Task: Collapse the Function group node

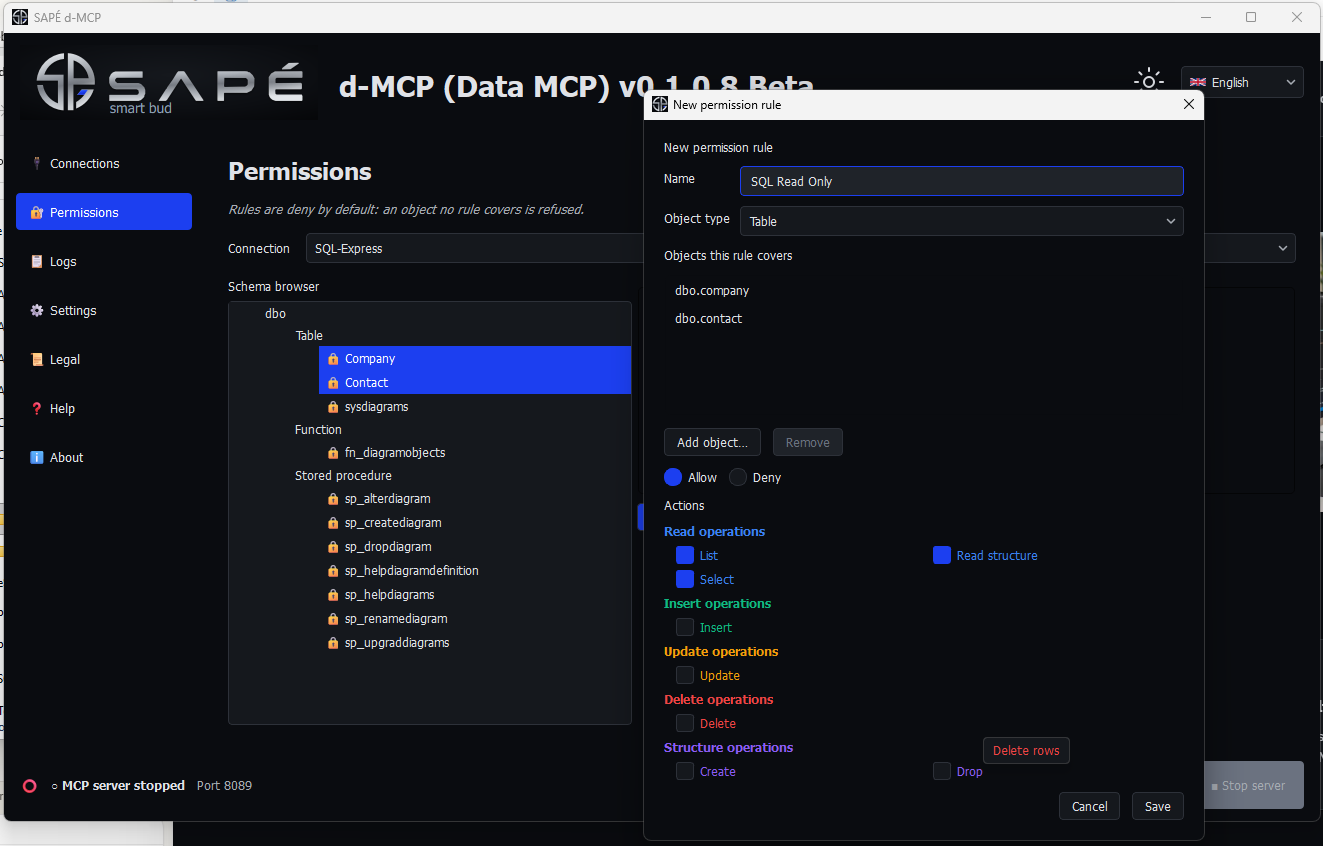Action: 318,429
